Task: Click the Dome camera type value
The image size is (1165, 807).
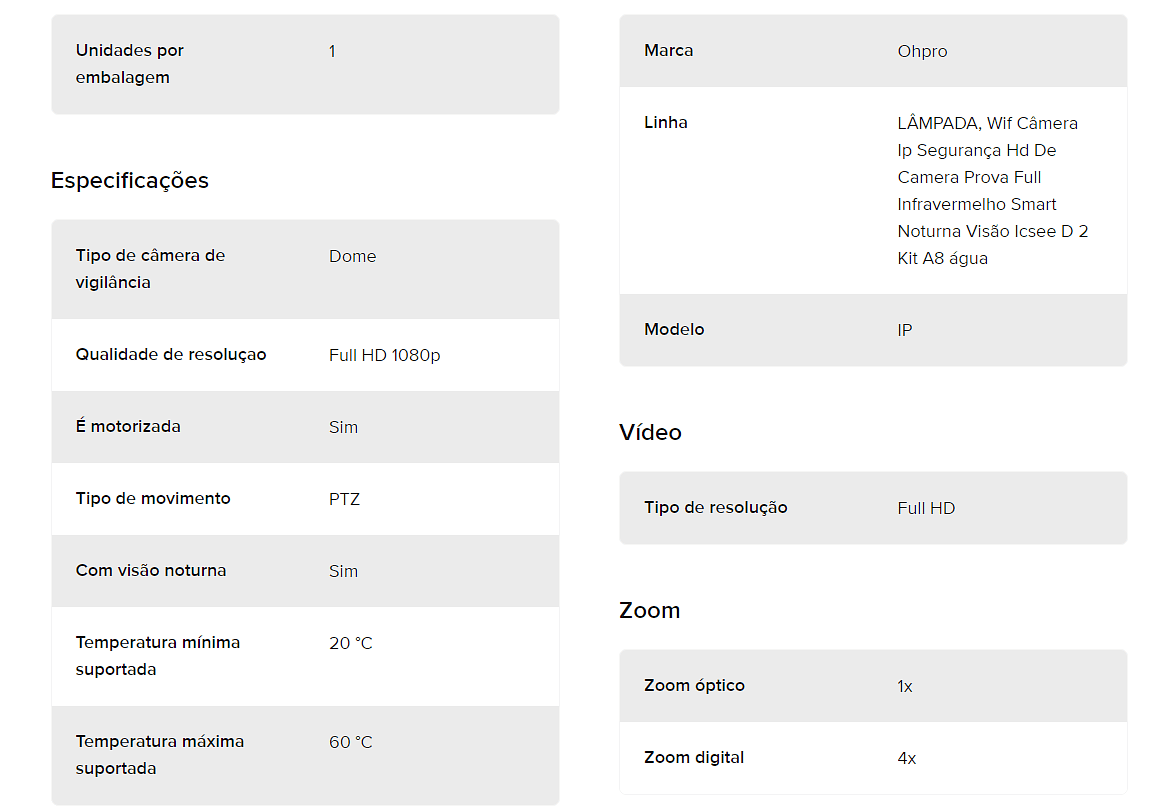Action: pyautogui.click(x=352, y=256)
